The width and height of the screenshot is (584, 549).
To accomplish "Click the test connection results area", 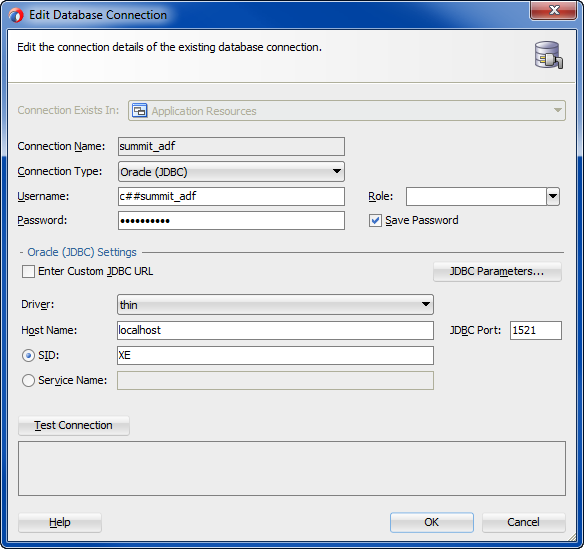I will tap(292, 469).
